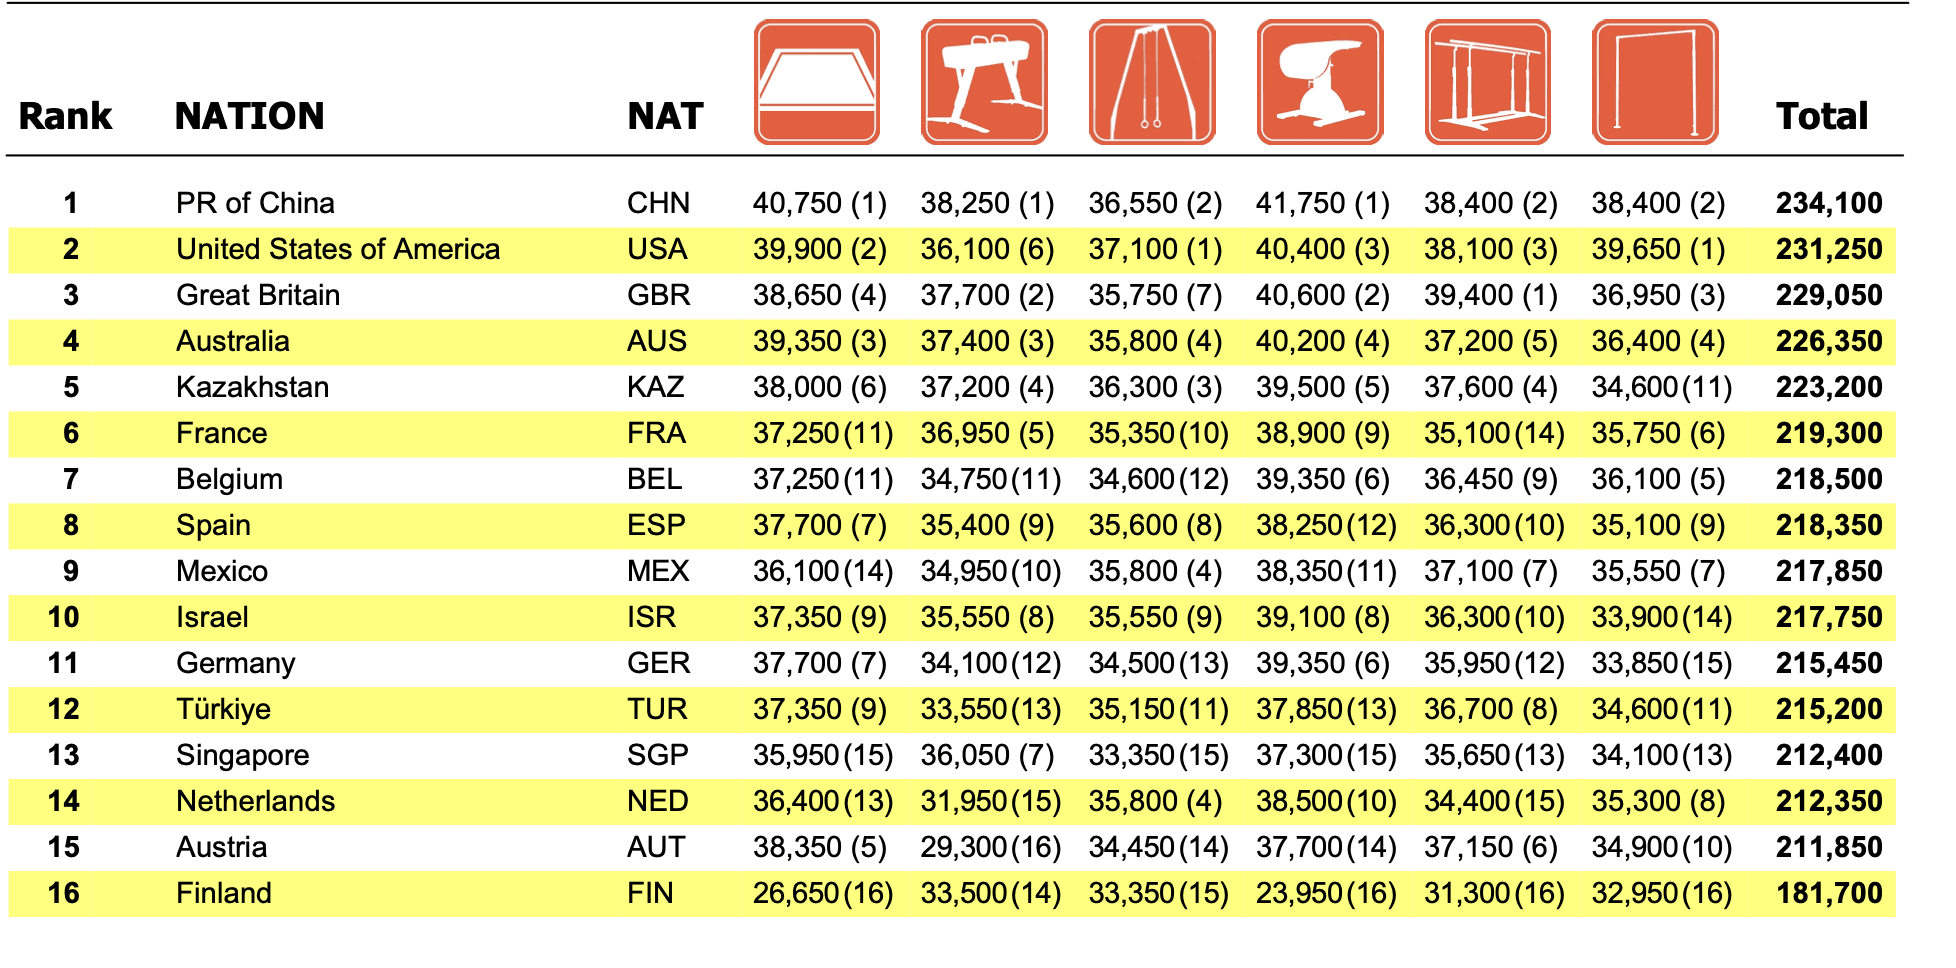
Task: Click Australia total 226,350
Action: 1829,341
